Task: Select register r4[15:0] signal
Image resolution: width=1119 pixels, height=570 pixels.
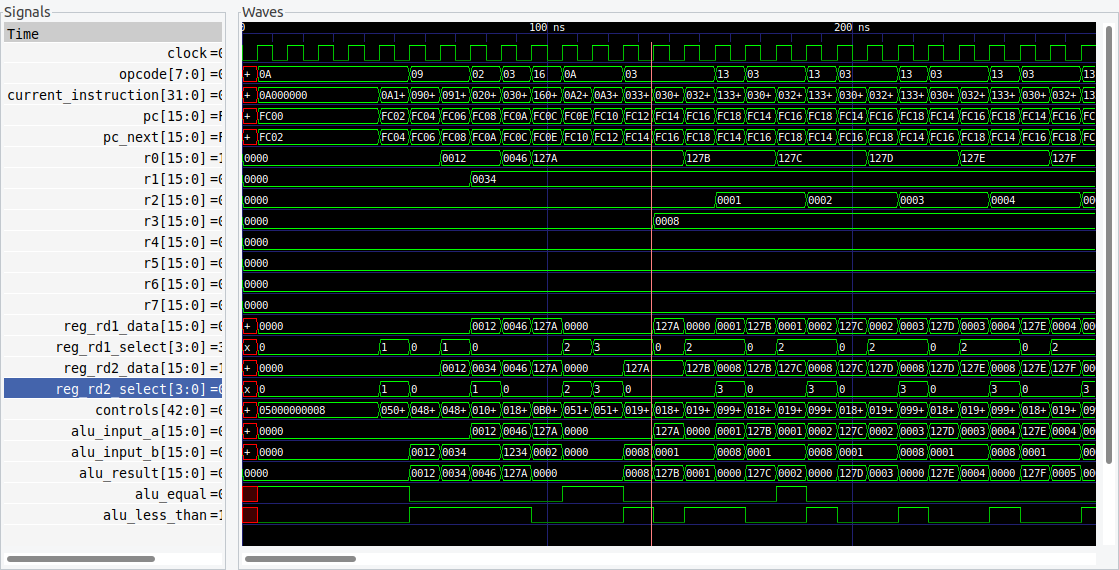Action: (x=113, y=242)
